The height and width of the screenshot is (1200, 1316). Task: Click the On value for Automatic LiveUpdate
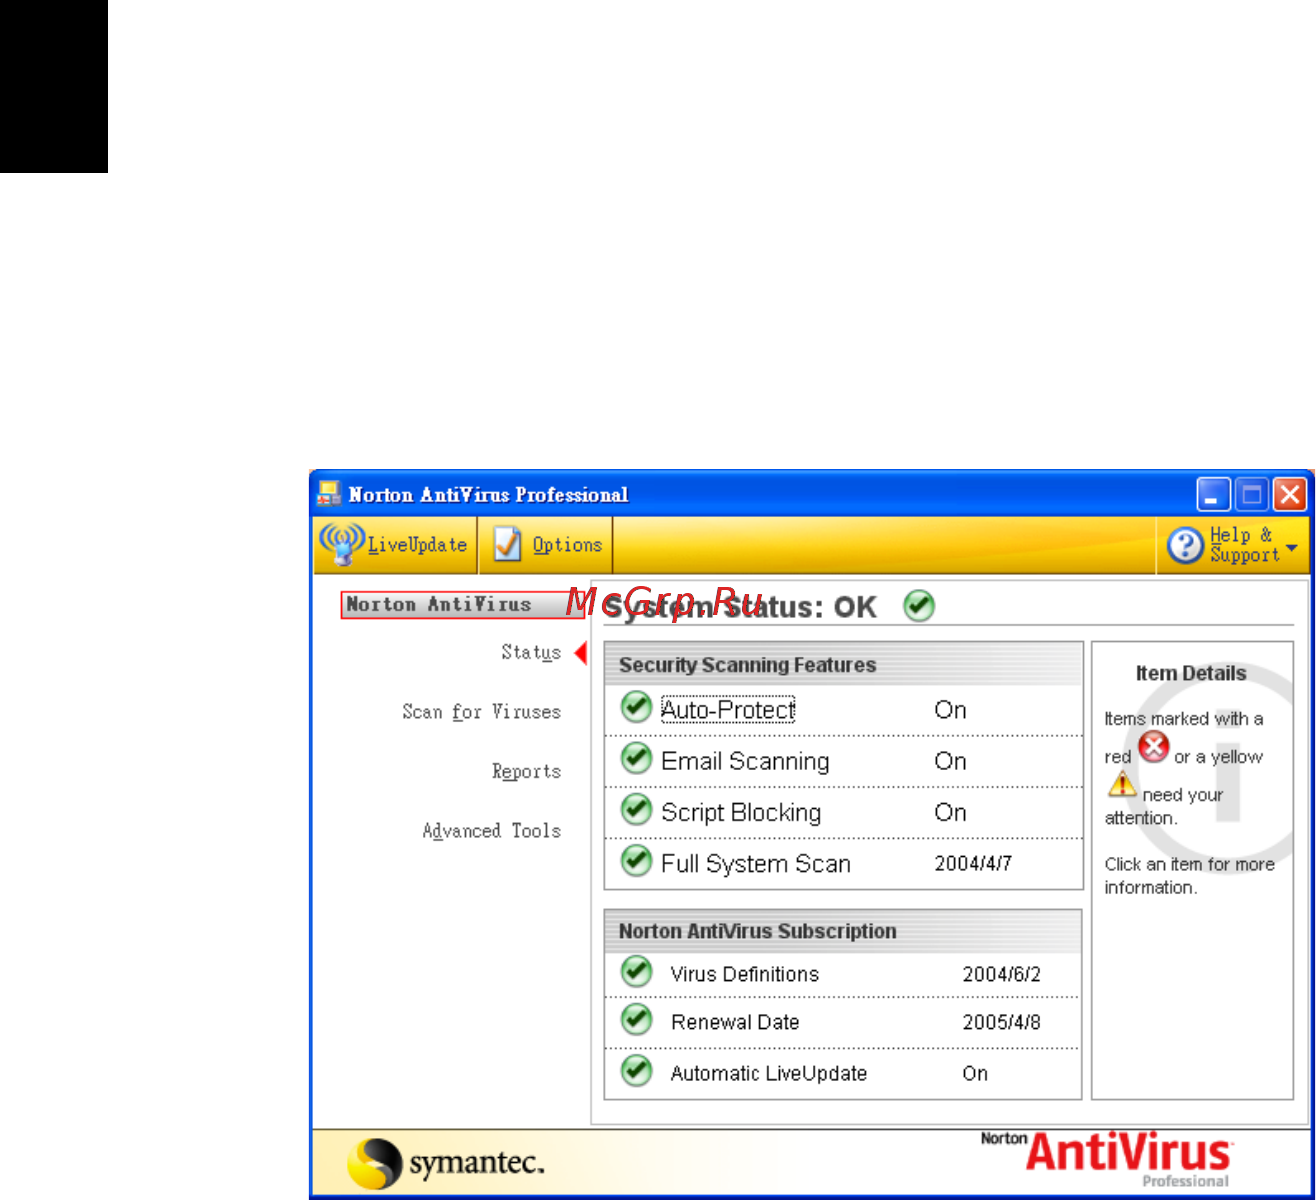coord(975,1073)
